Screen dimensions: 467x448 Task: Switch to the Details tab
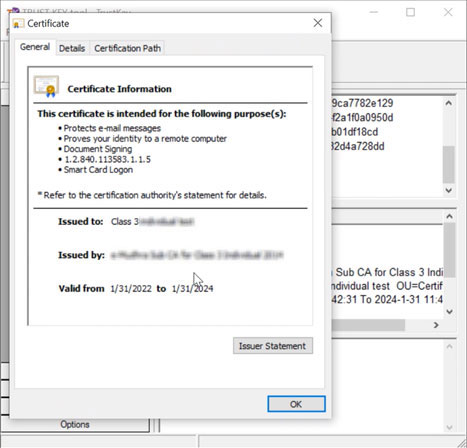[72, 48]
